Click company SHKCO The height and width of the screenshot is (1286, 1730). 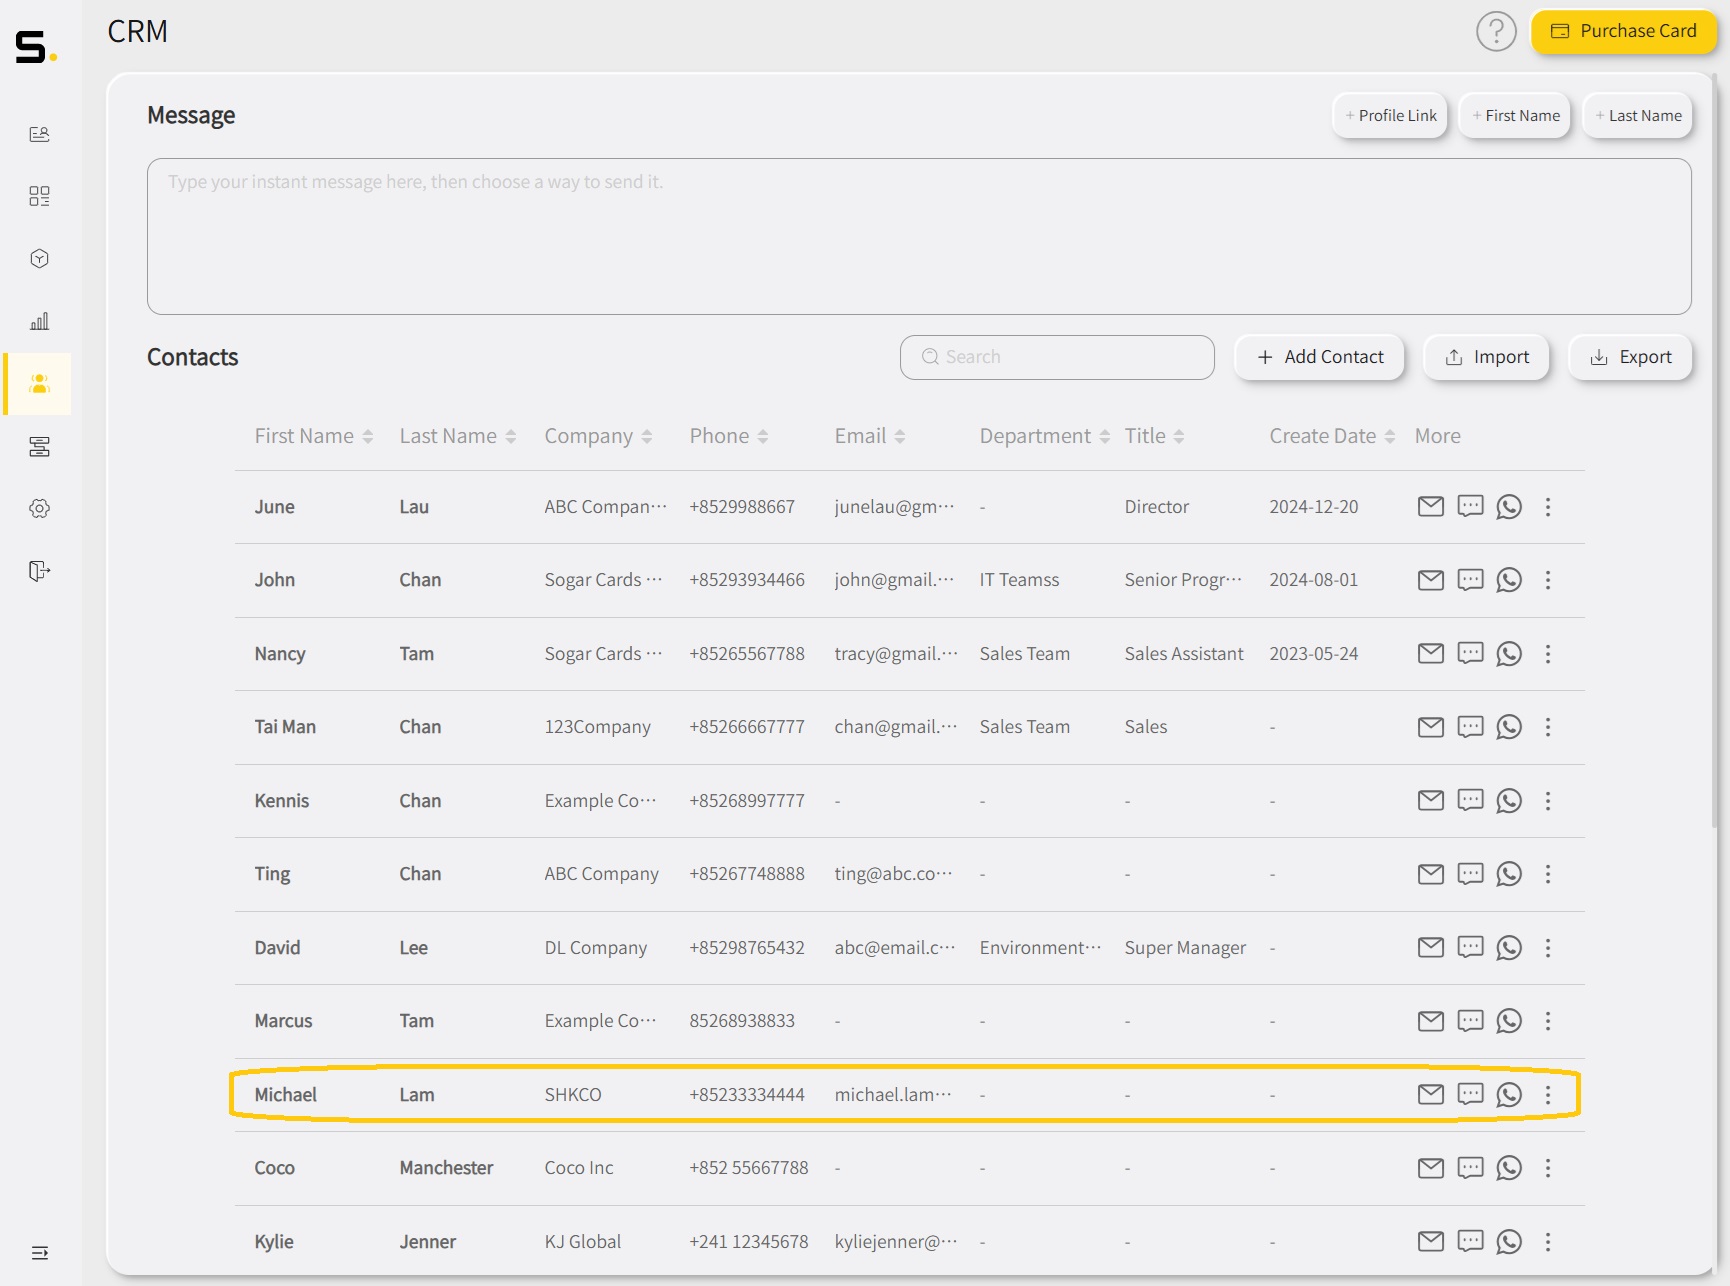point(573,1095)
